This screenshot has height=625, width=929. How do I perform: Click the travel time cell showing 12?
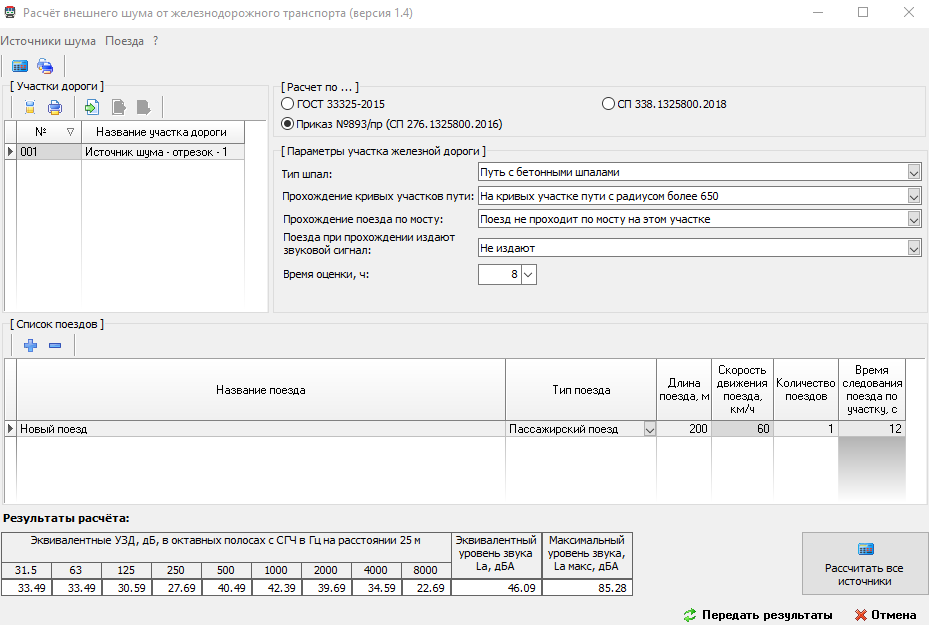tap(872, 429)
